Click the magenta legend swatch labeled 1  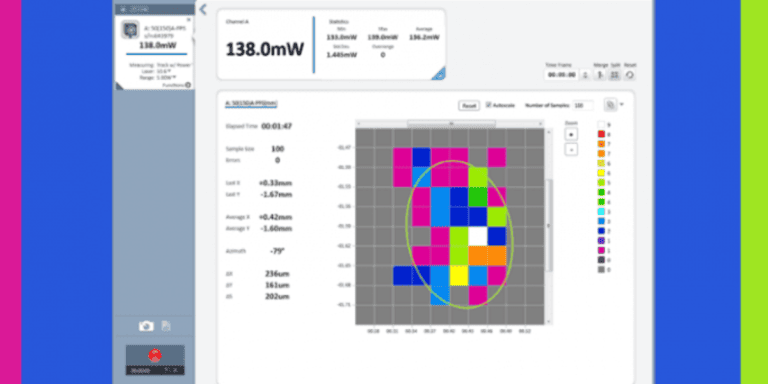(601, 250)
